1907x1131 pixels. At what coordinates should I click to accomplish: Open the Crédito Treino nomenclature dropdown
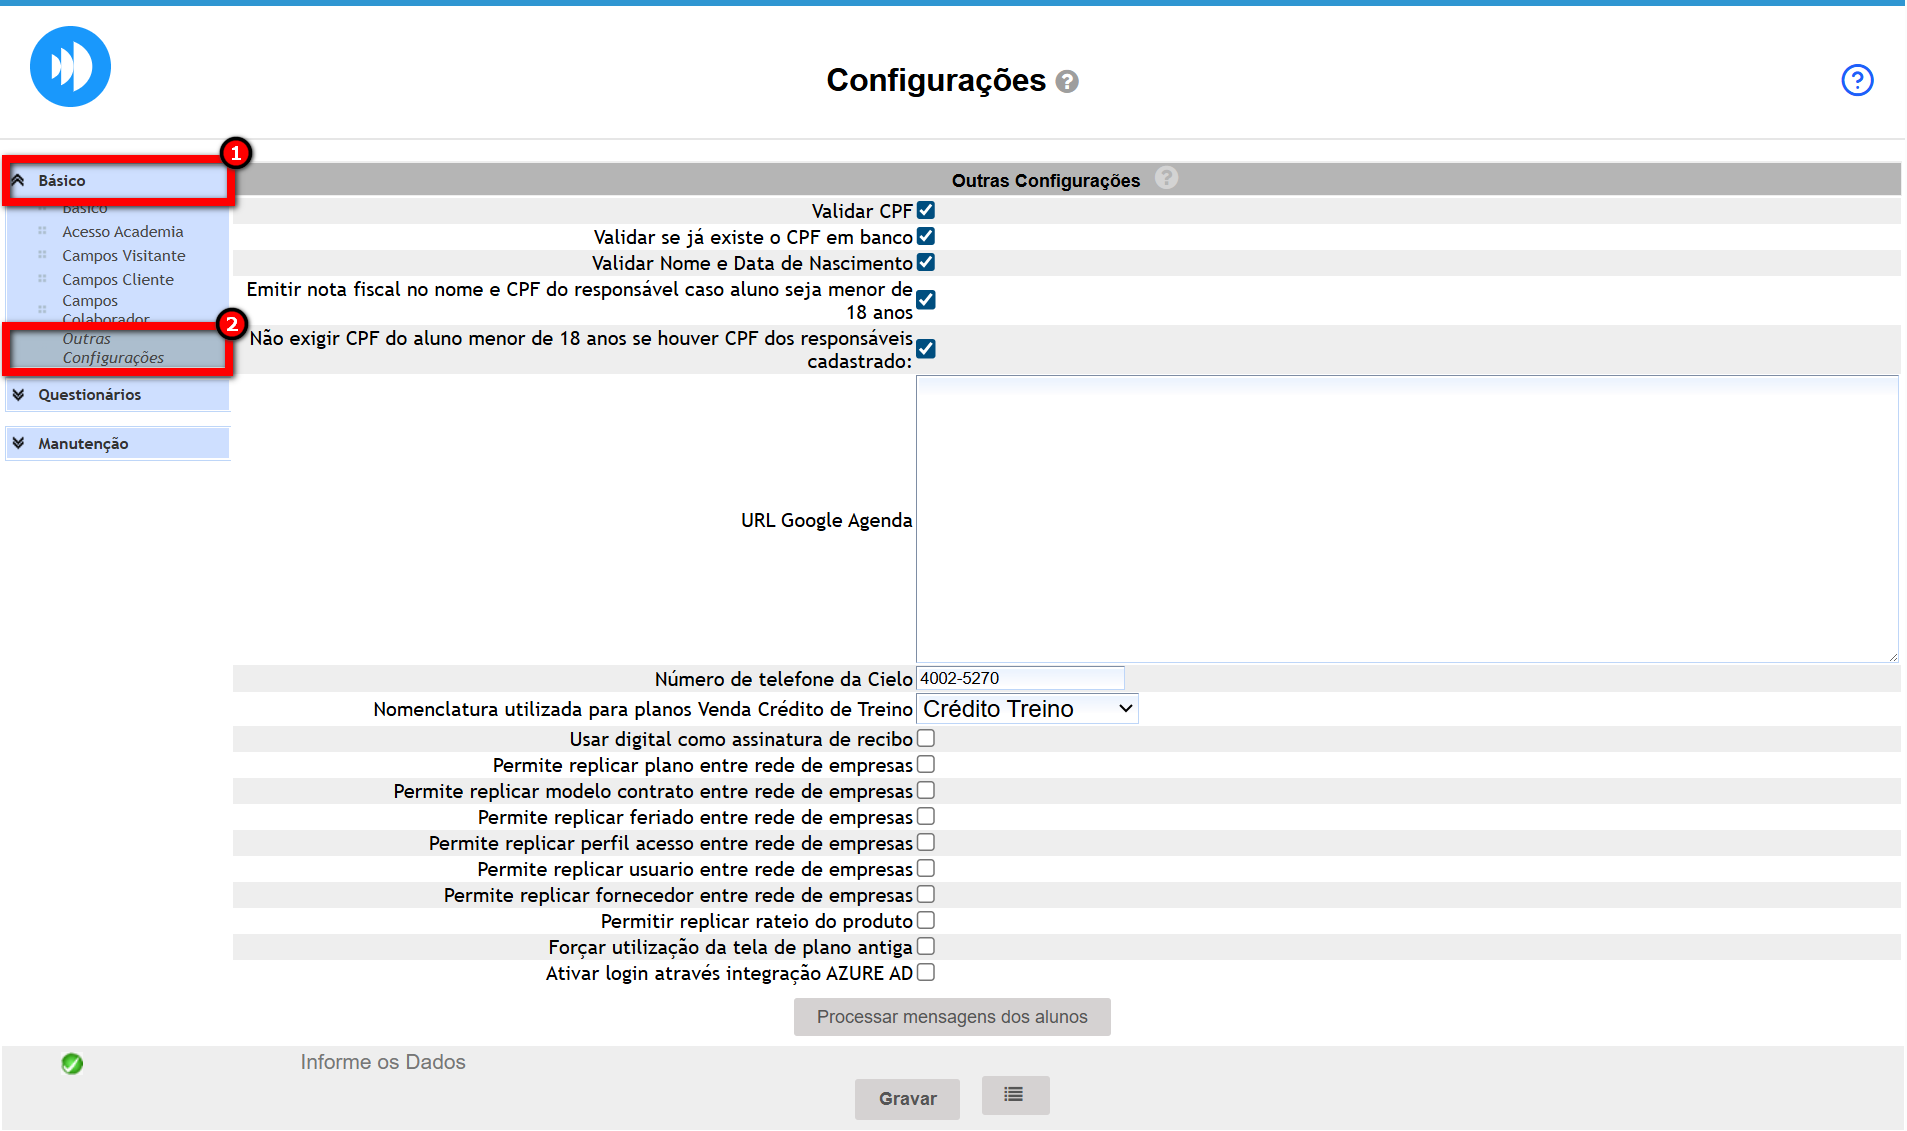[x=1026, y=709]
